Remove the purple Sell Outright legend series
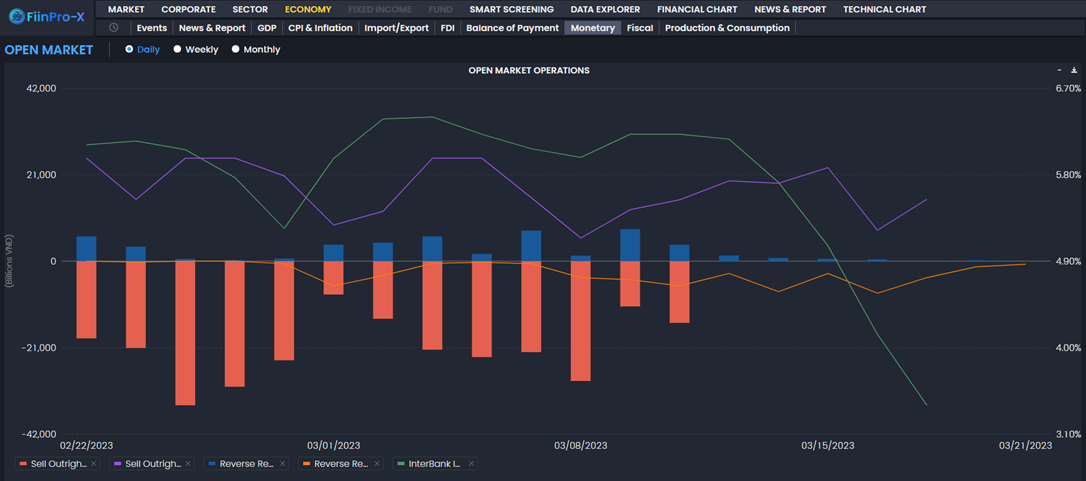Image resolution: width=1086 pixels, height=481 pixels. coord(188,464)
